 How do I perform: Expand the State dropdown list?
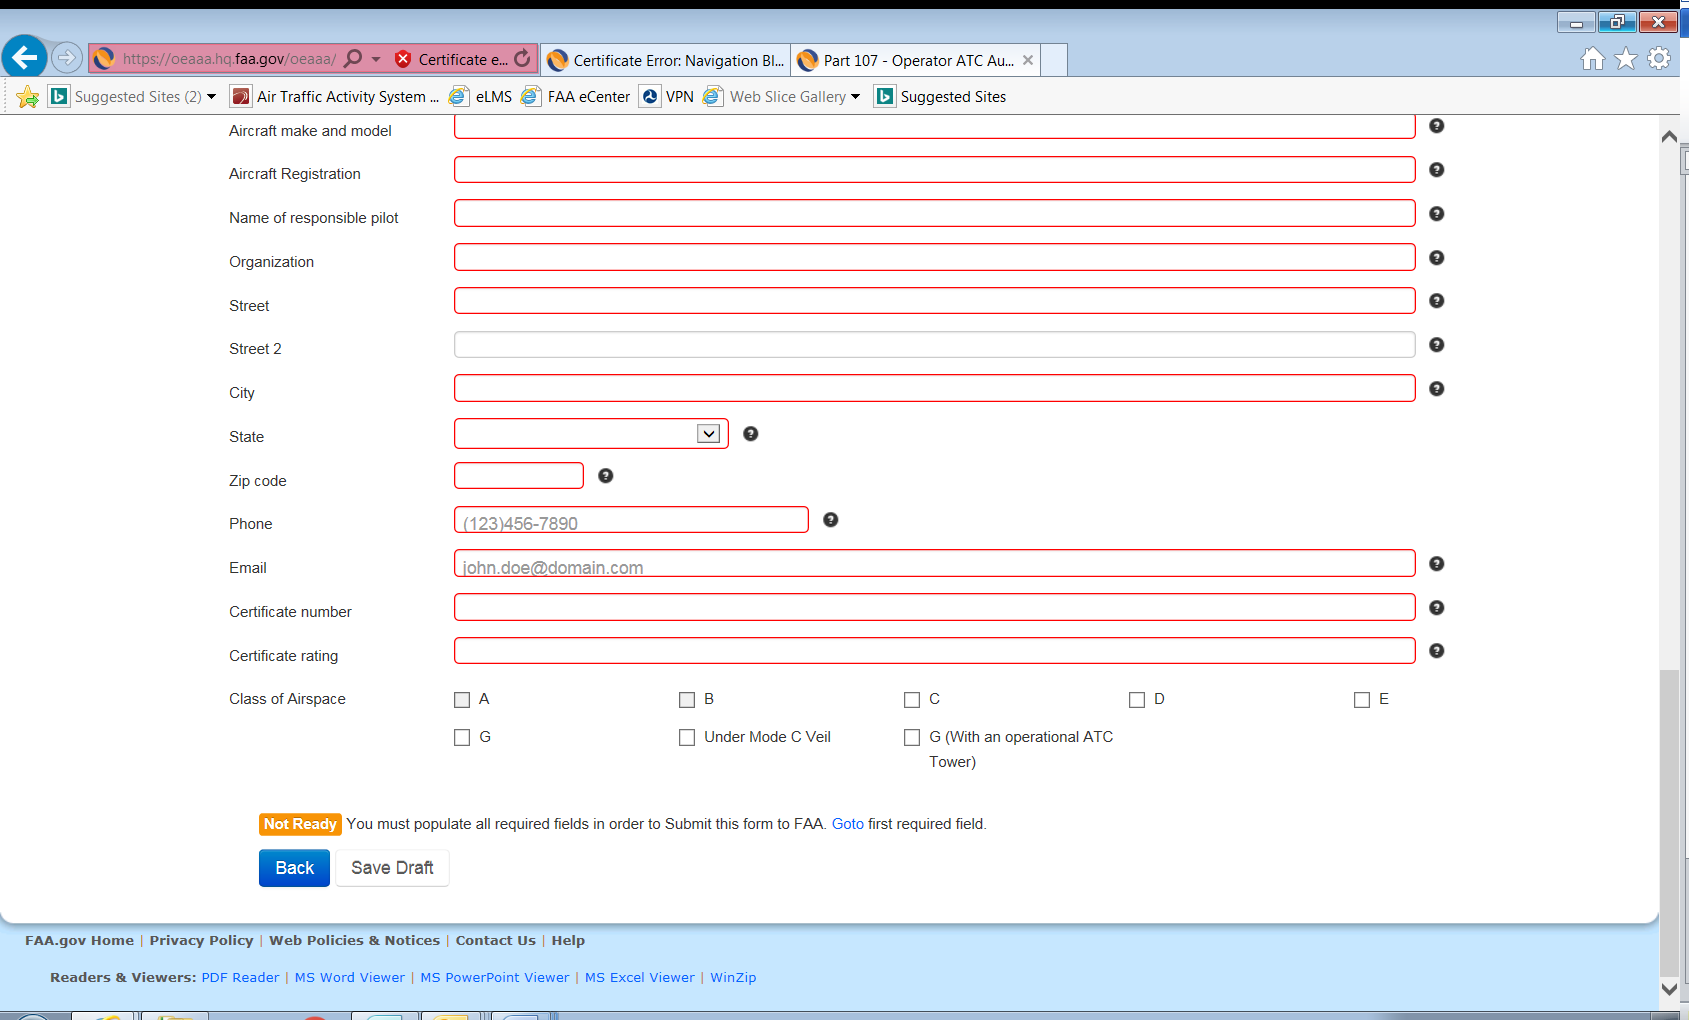pyautogui.click(x=708, y=434)
